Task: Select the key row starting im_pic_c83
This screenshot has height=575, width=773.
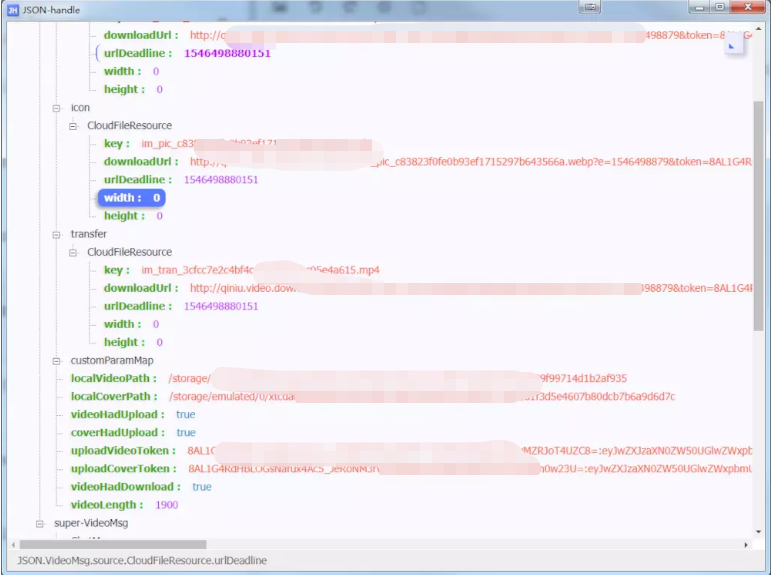Action: click(x=237, y=144)
